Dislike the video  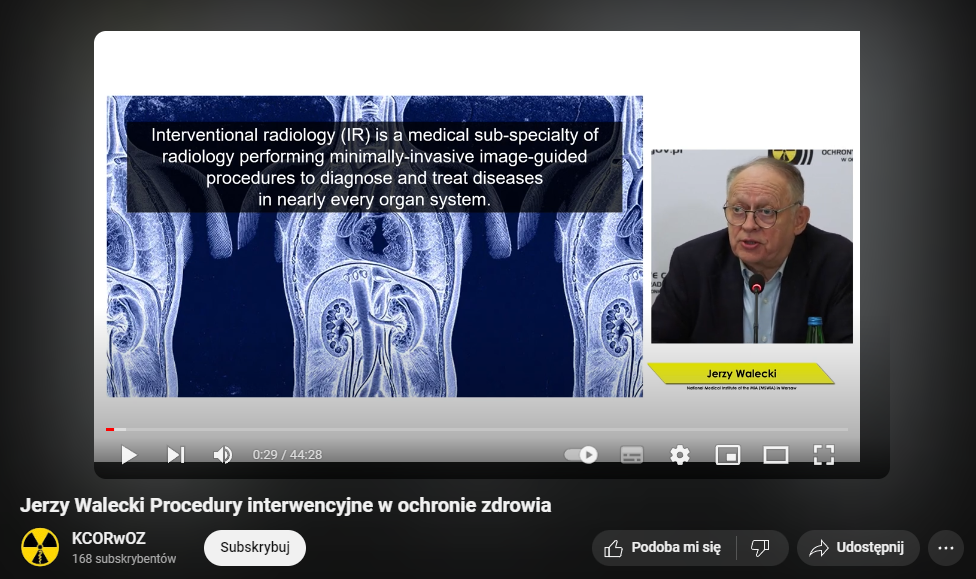762,548
